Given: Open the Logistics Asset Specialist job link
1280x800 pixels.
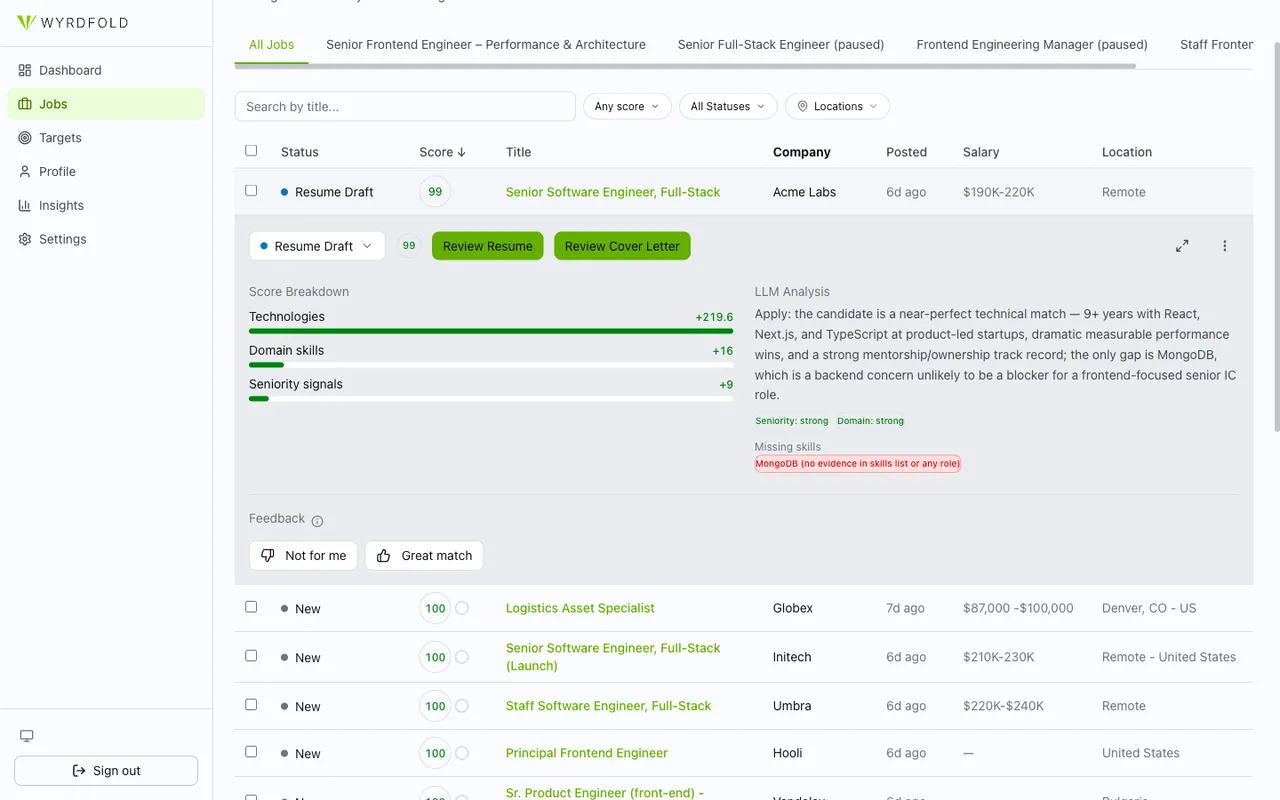Looking at the screenshot, I should (580, 608).
